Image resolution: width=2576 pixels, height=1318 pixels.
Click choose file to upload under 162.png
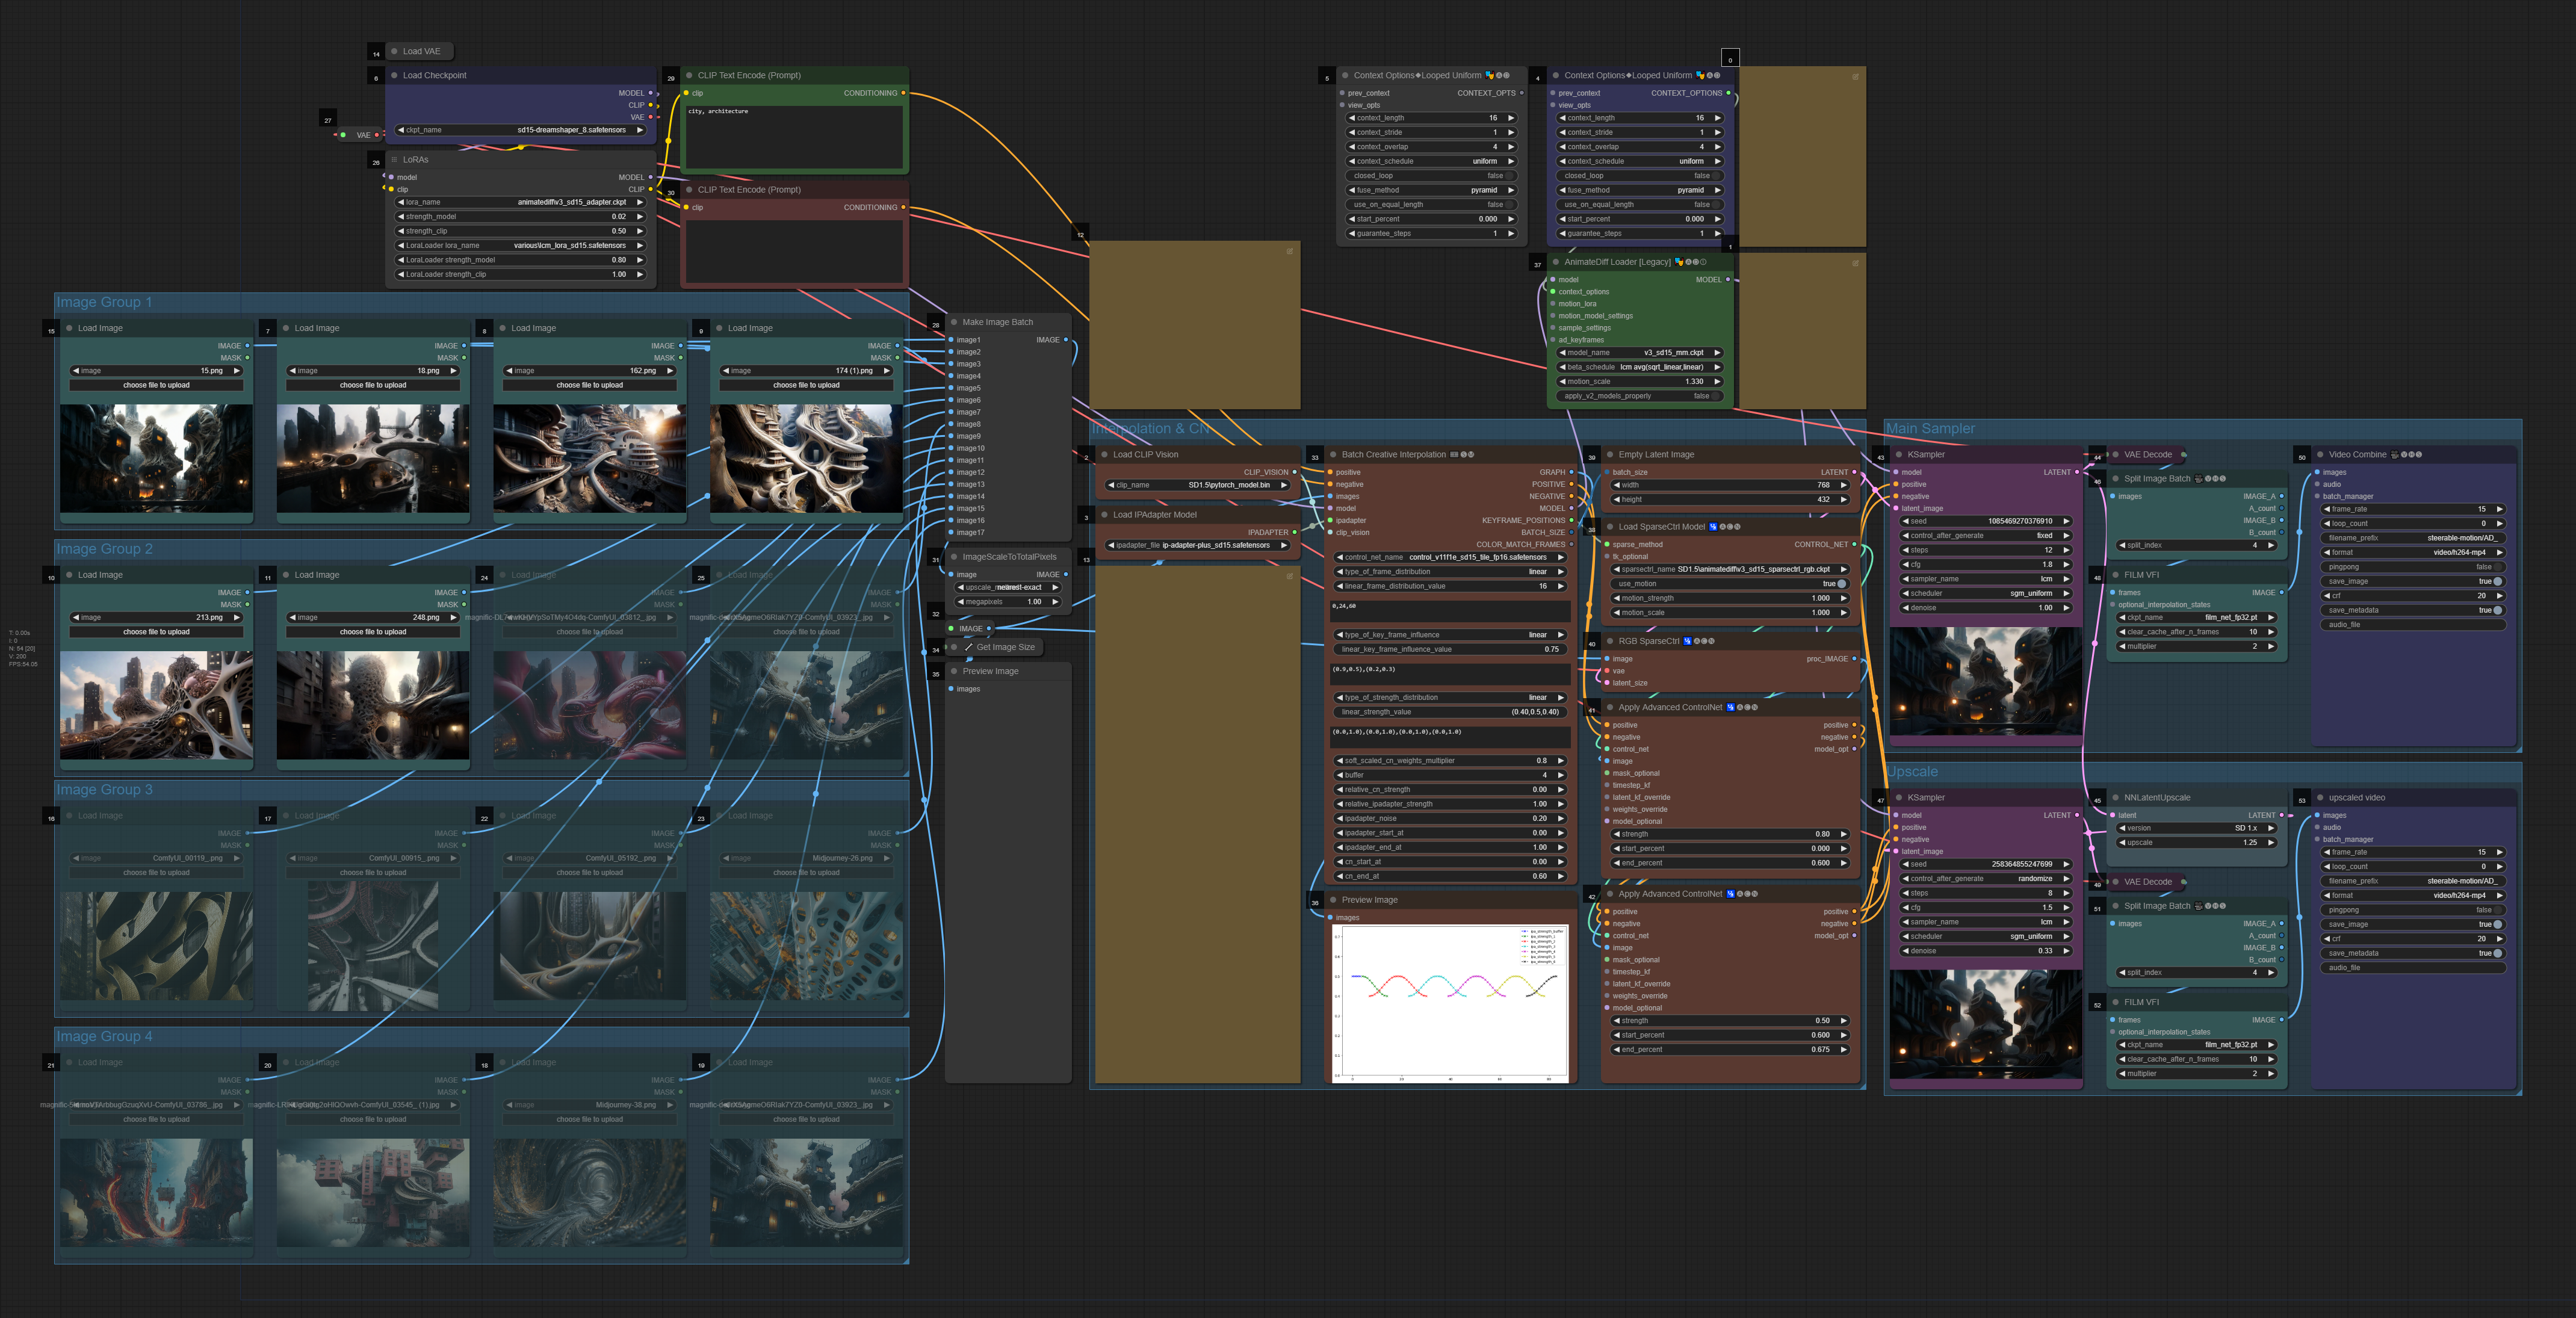(x=590, y=385)
